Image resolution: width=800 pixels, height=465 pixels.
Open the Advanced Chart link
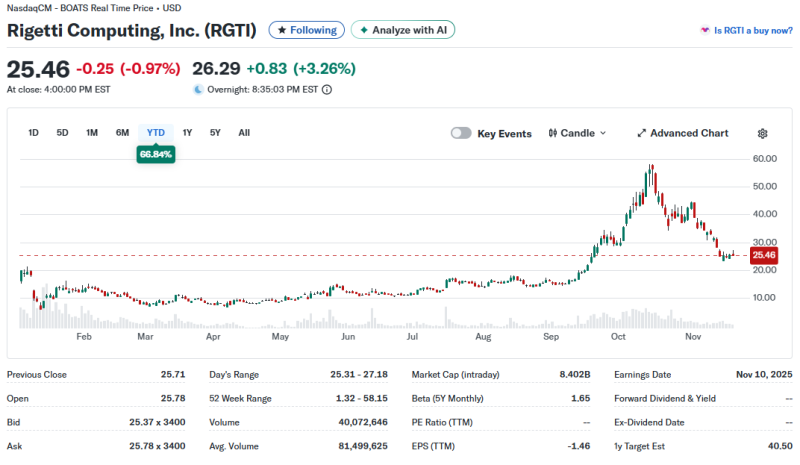pos(683,133)
